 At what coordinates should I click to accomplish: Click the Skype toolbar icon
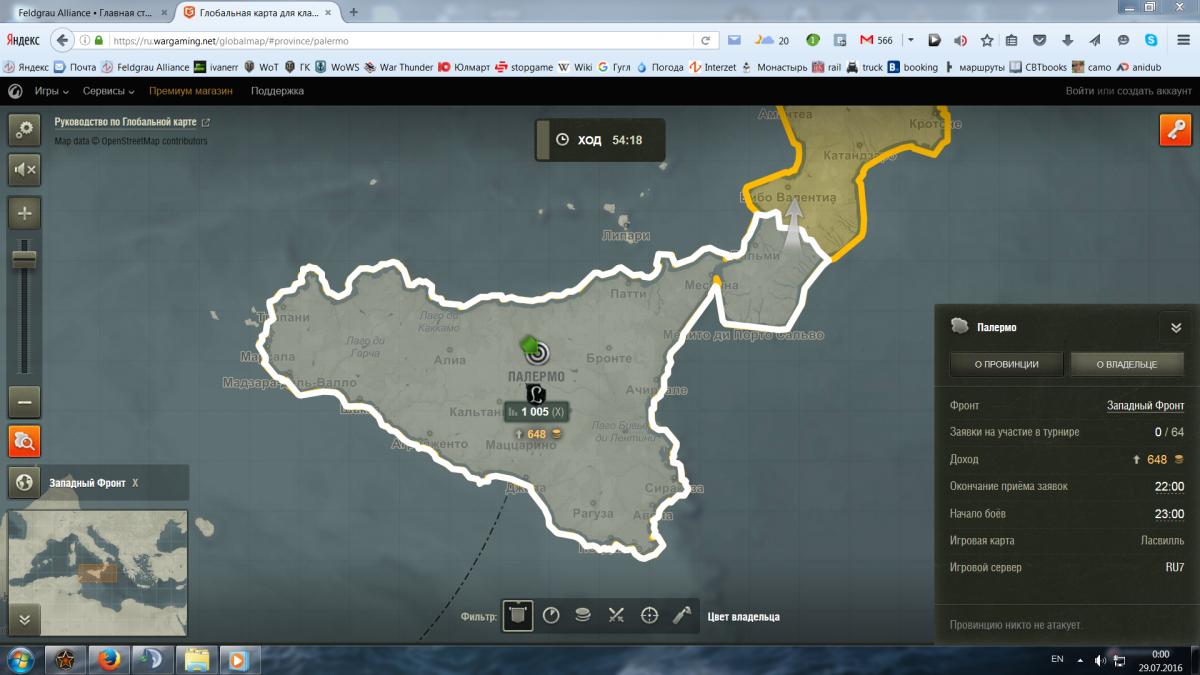click(1152, 41)
